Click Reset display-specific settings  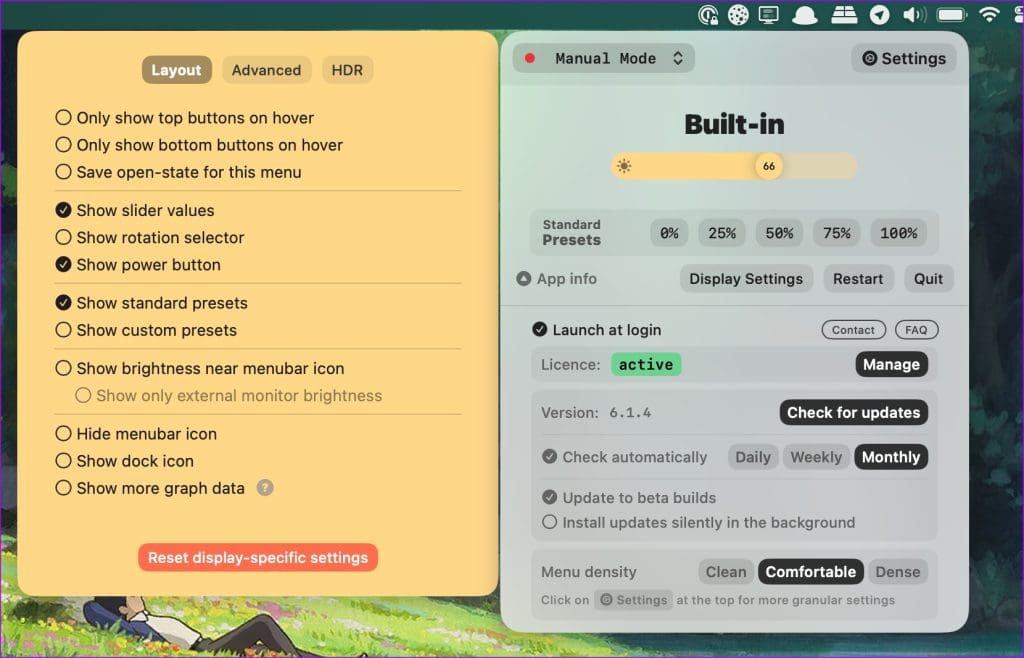click(258, 557)
